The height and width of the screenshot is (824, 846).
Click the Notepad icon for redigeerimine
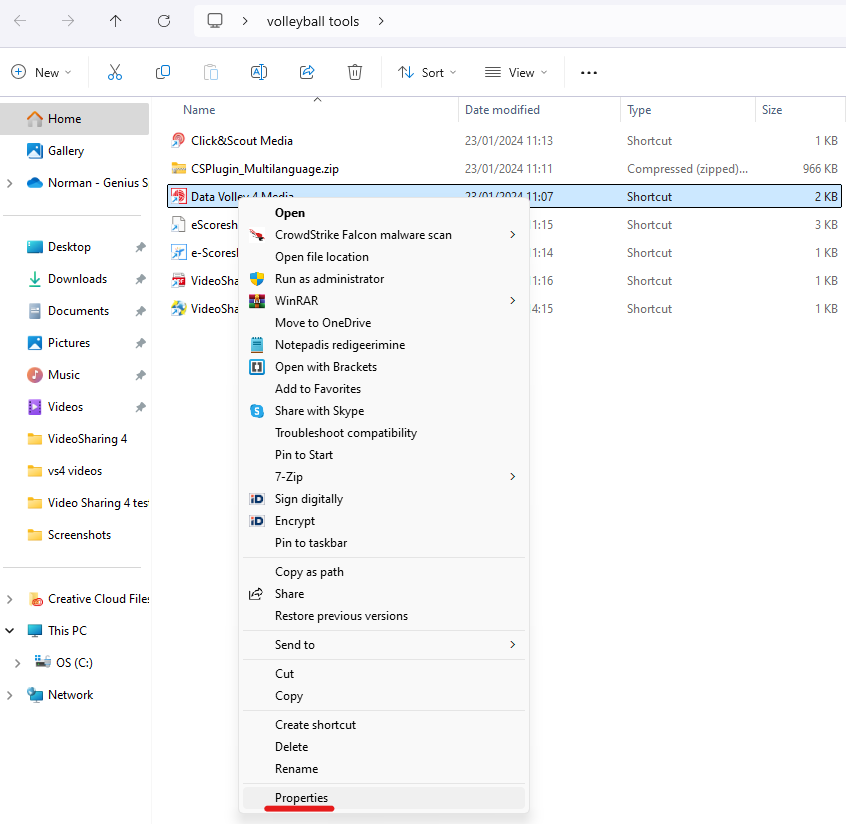coord(257,345)
